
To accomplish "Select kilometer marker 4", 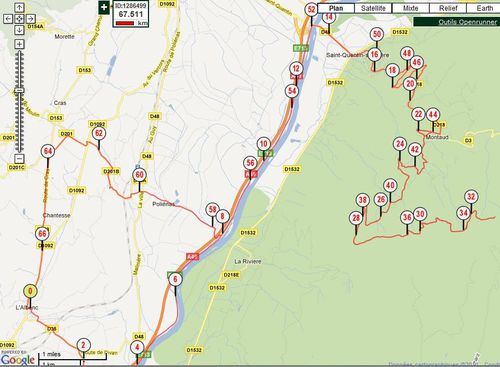I will point(137,348).
